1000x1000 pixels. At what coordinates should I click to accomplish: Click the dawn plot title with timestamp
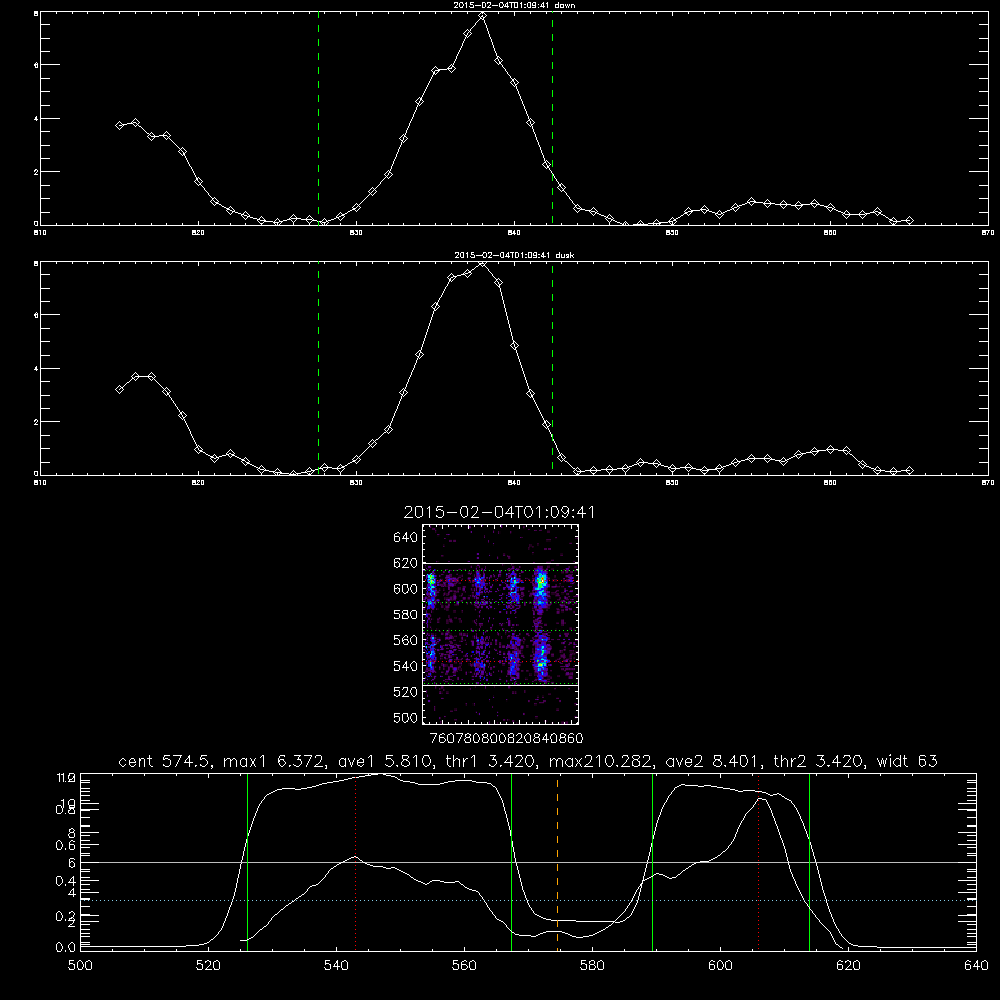[515, 5]
